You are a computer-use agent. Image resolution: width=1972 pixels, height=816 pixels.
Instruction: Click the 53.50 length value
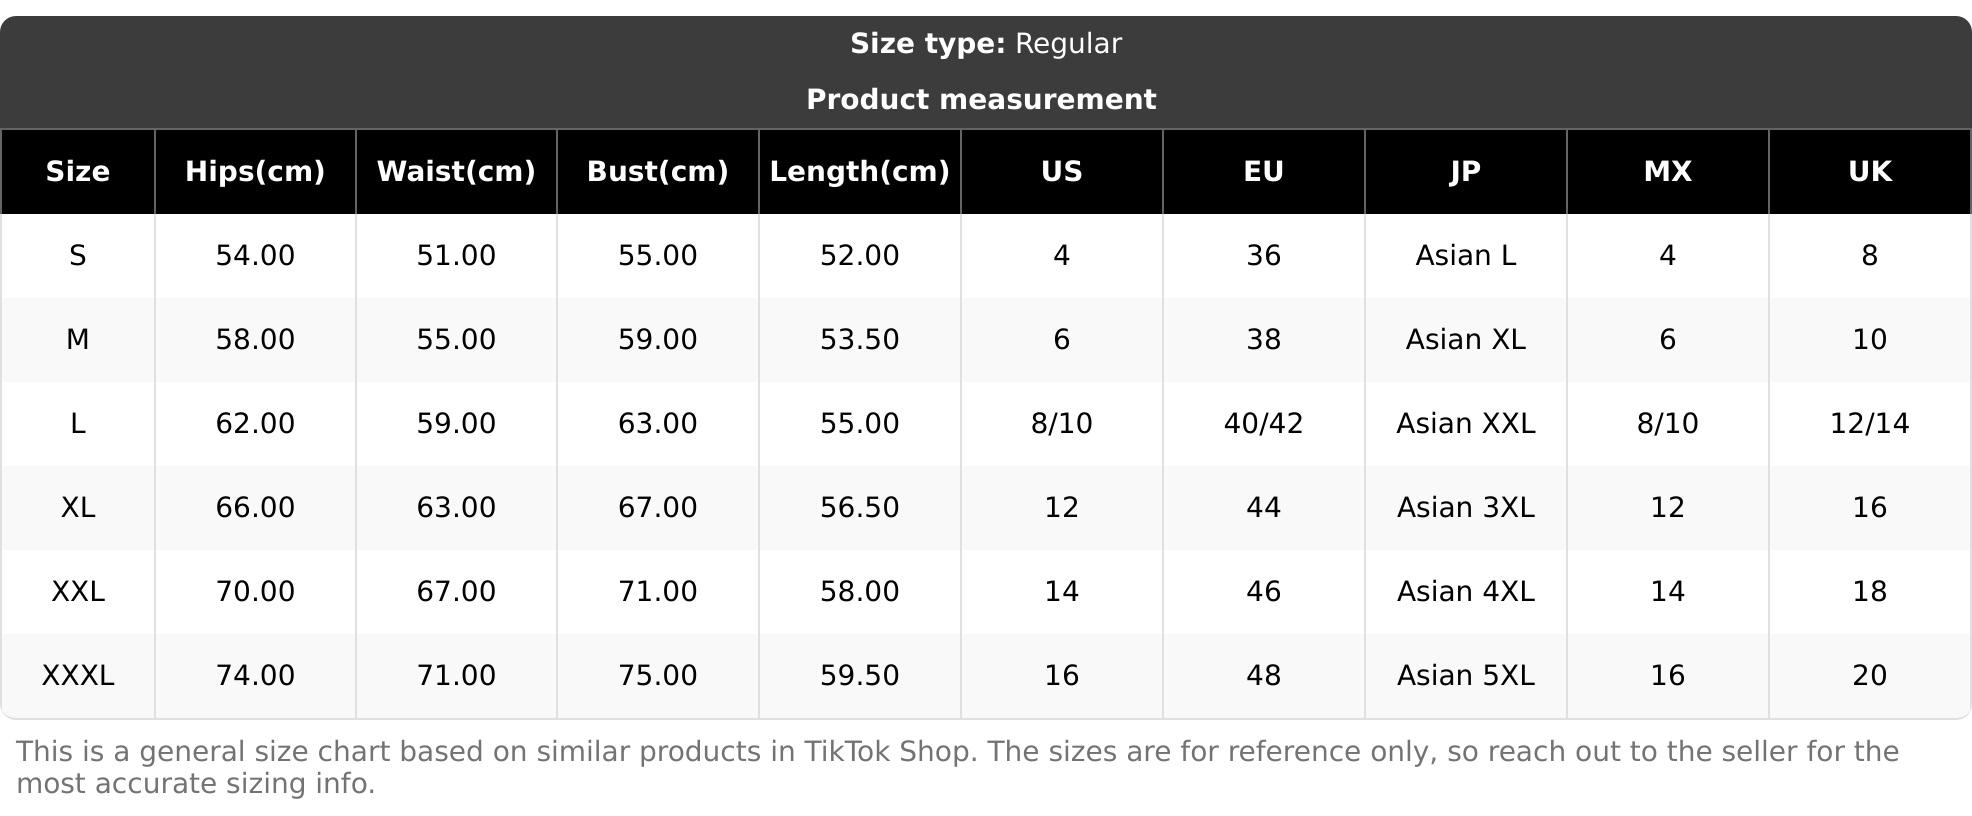pyautogui.click(x=859, y=340)
